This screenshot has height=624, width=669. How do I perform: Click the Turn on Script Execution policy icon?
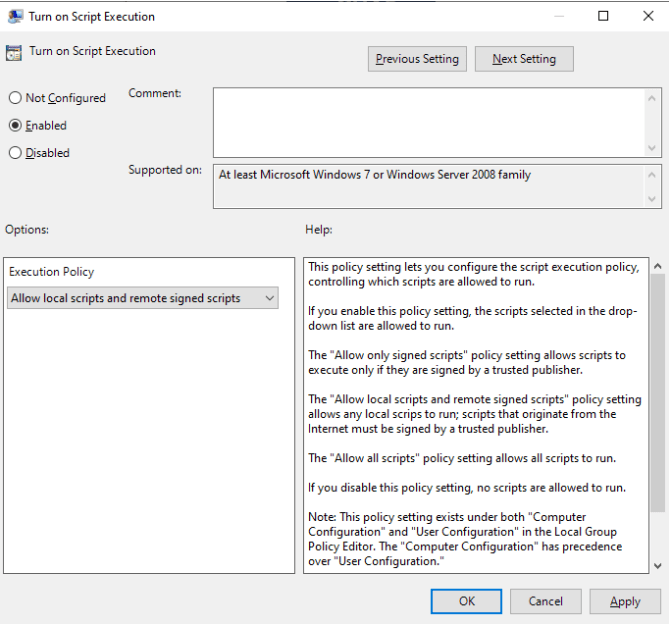pyautogui.click(x=15, y=52)
